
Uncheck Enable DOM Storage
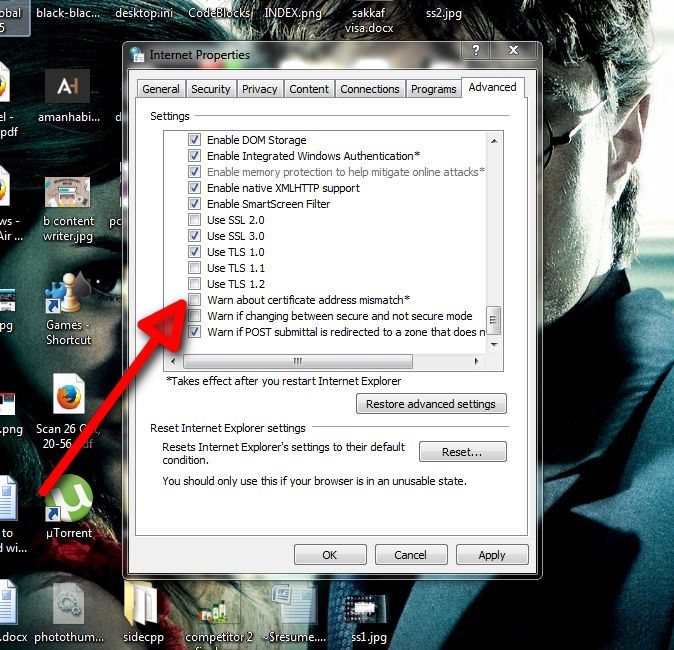coord(194,140)
